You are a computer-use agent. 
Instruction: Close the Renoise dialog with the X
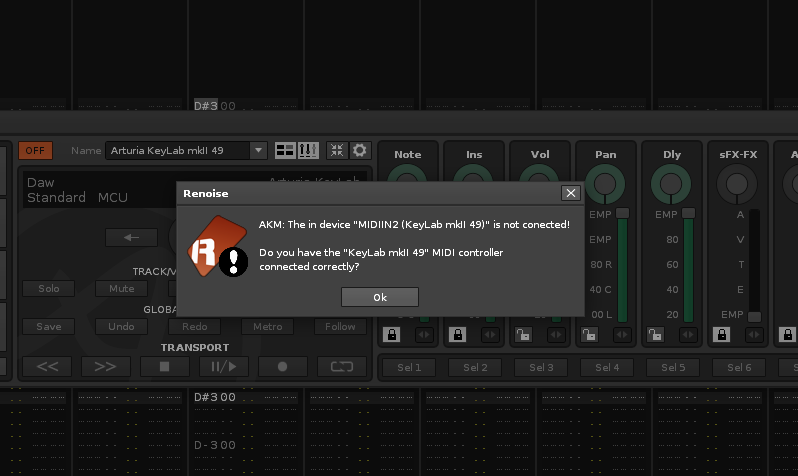click(x=571, y=193)
